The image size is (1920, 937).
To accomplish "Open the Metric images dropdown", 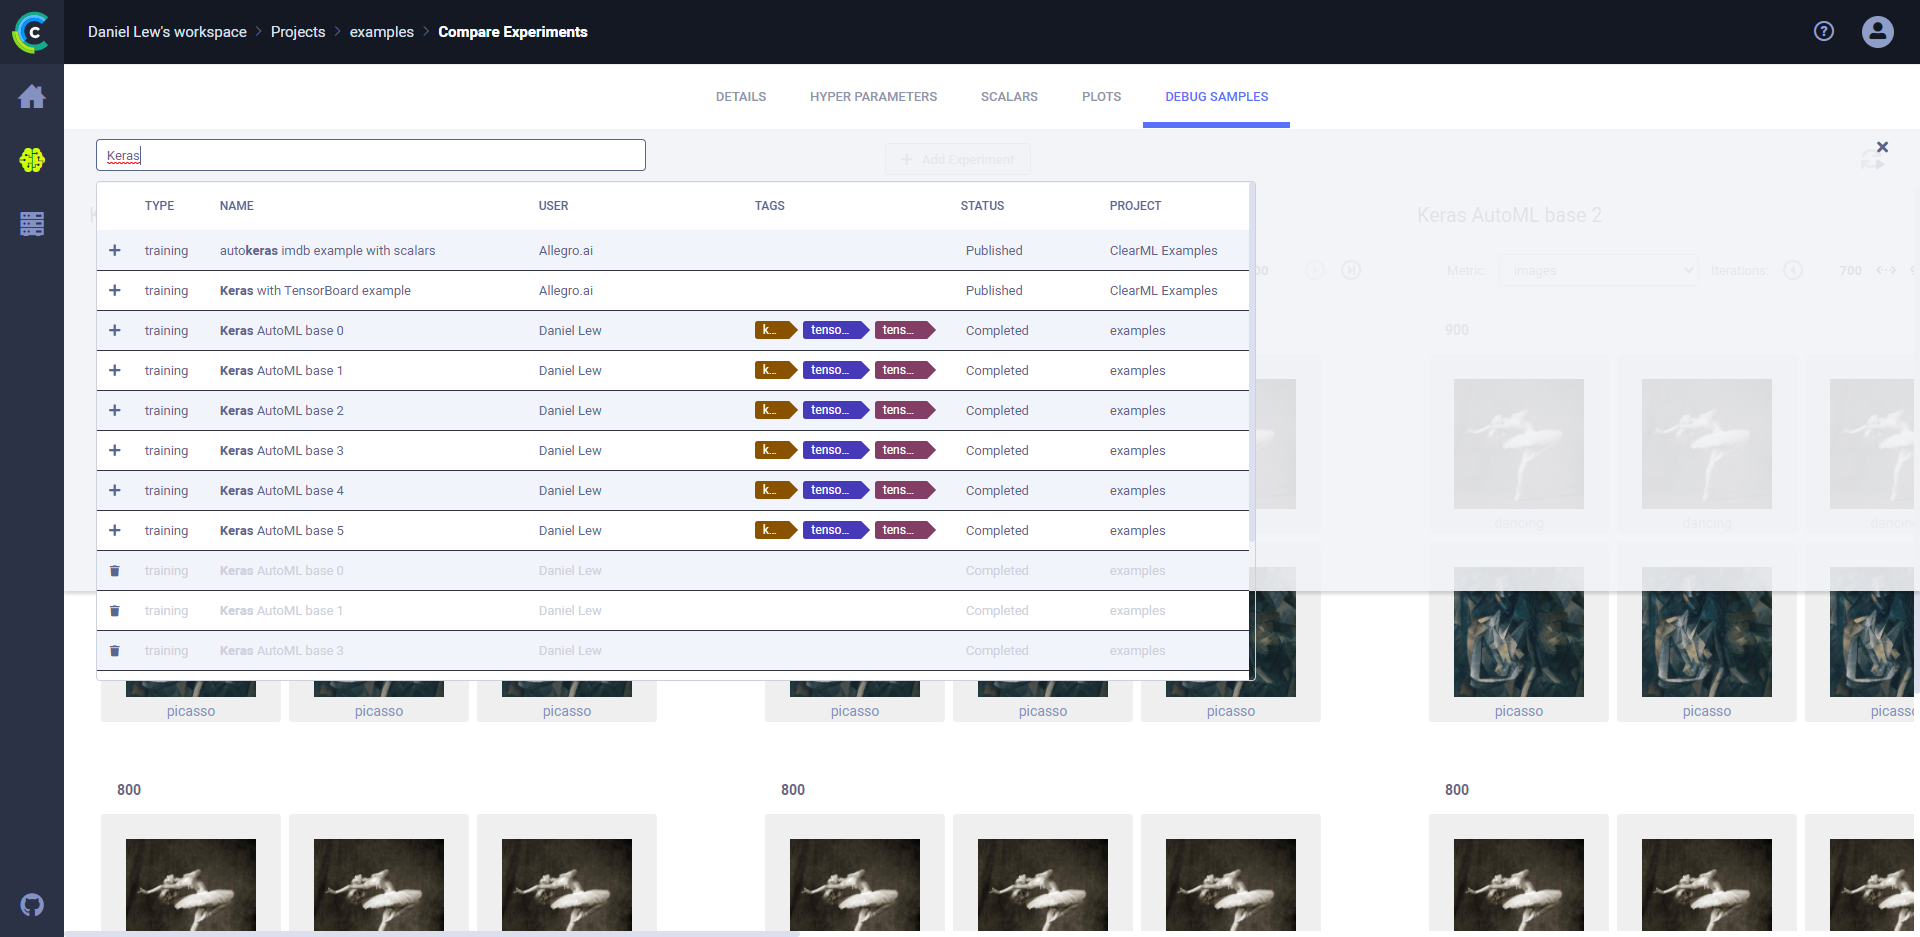I will (x=1597, y=271).
